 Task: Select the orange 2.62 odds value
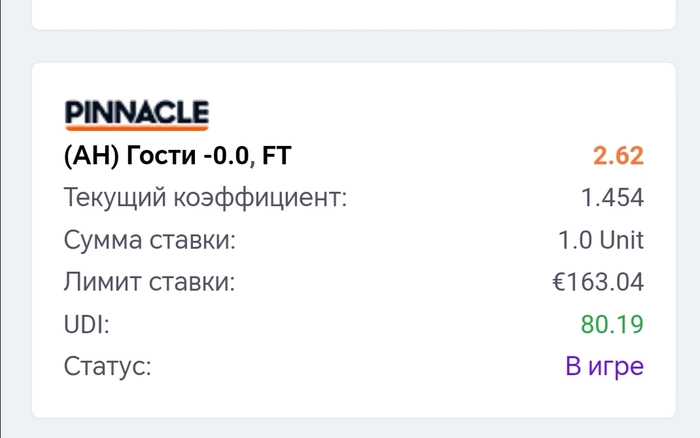[x=618, y=155]
